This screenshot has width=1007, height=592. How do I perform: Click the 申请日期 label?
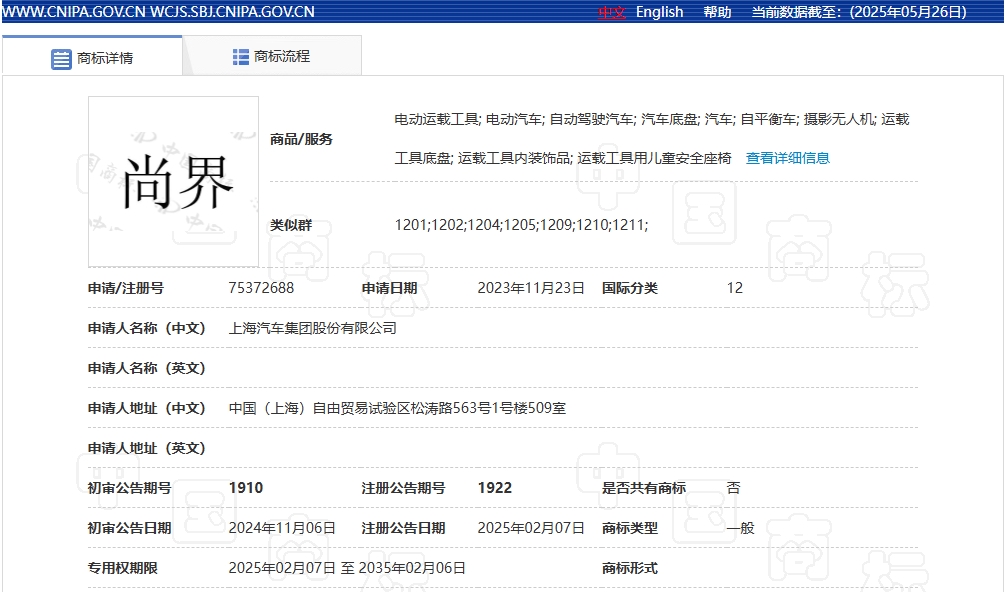[x=389, y=288]
